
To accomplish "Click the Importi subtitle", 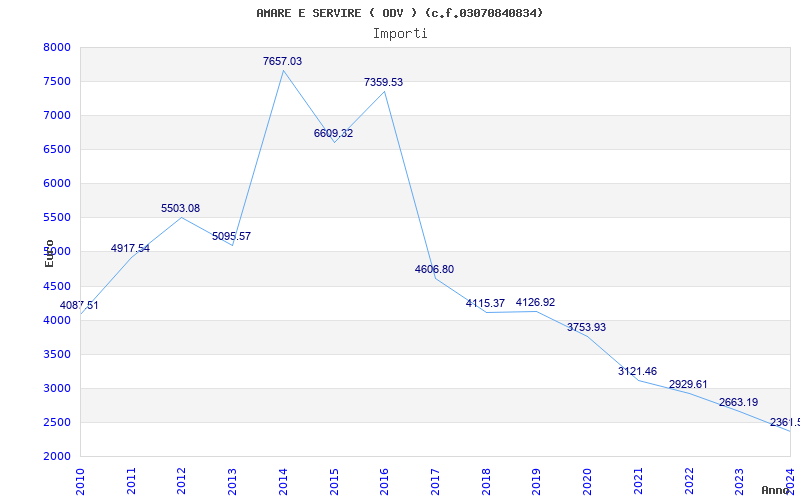I will [x=400, y=34].
